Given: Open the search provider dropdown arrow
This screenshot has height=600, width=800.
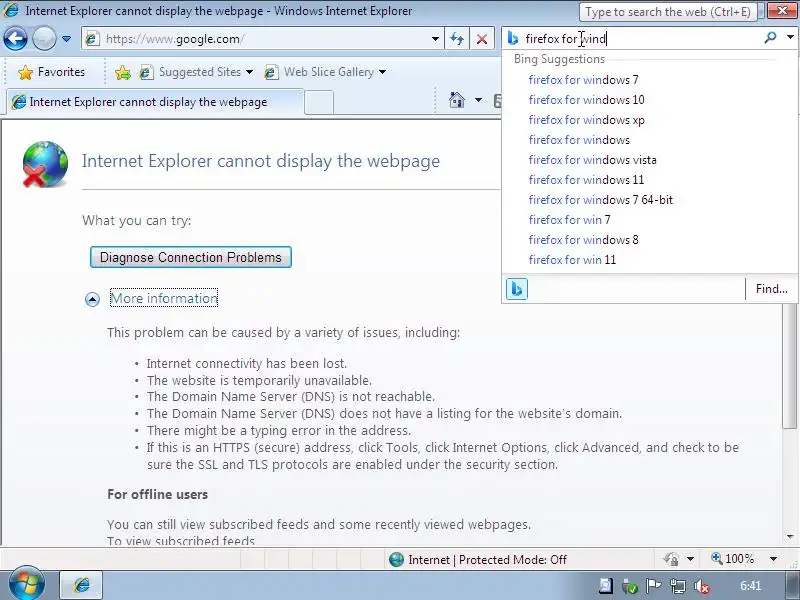Looking at the screenshot, I should tap(790, 37).
